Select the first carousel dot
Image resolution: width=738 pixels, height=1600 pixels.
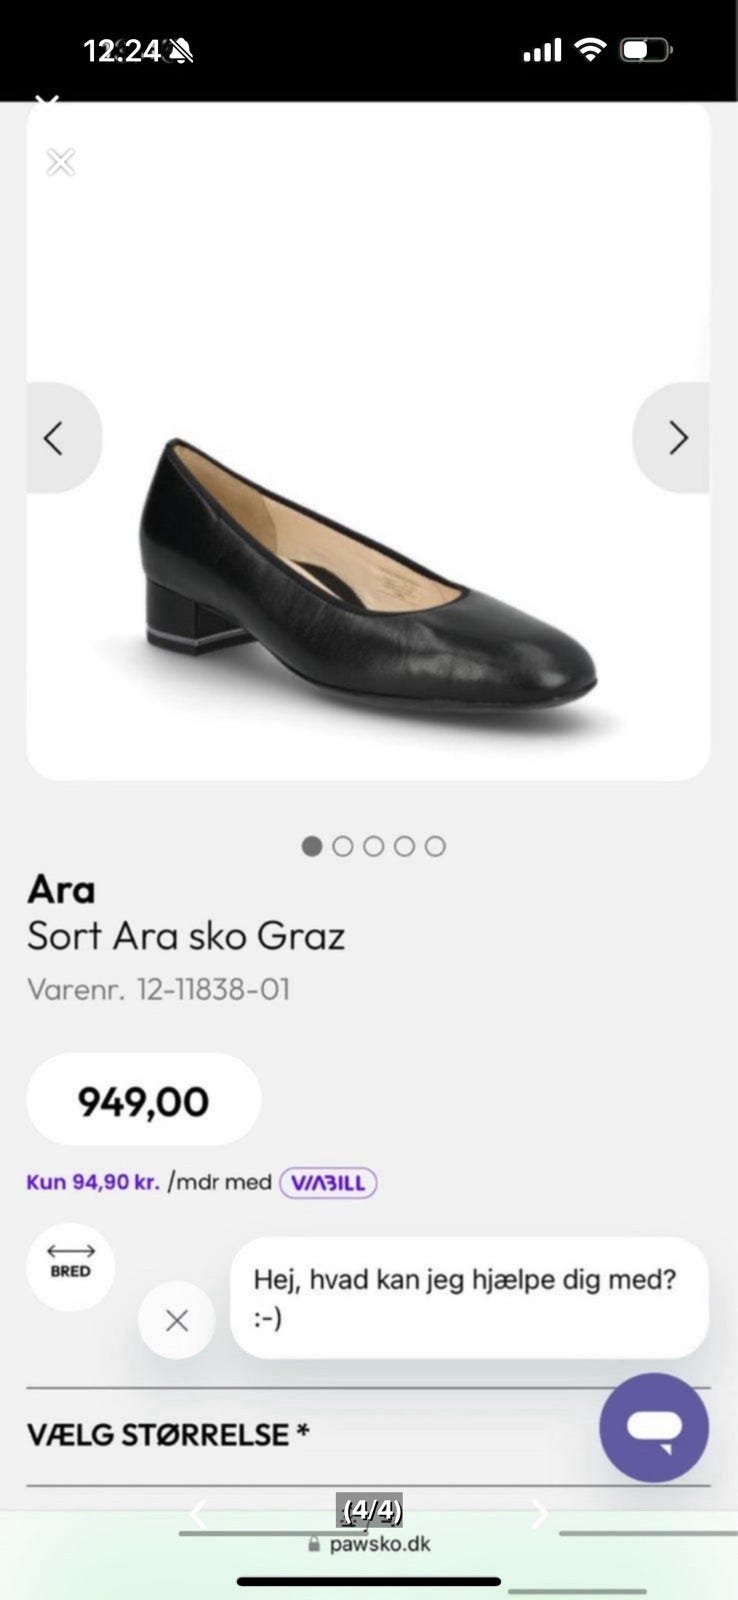click(312, 846)
